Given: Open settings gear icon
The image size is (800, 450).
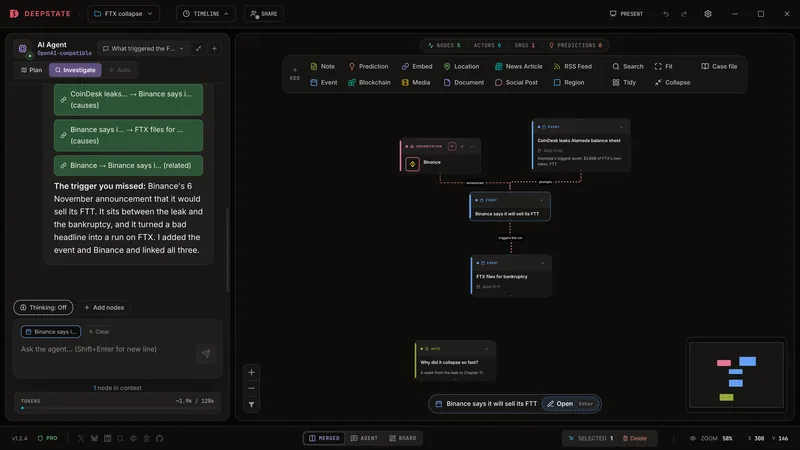Looking at the screenshot, I should (x=708, y=14).
